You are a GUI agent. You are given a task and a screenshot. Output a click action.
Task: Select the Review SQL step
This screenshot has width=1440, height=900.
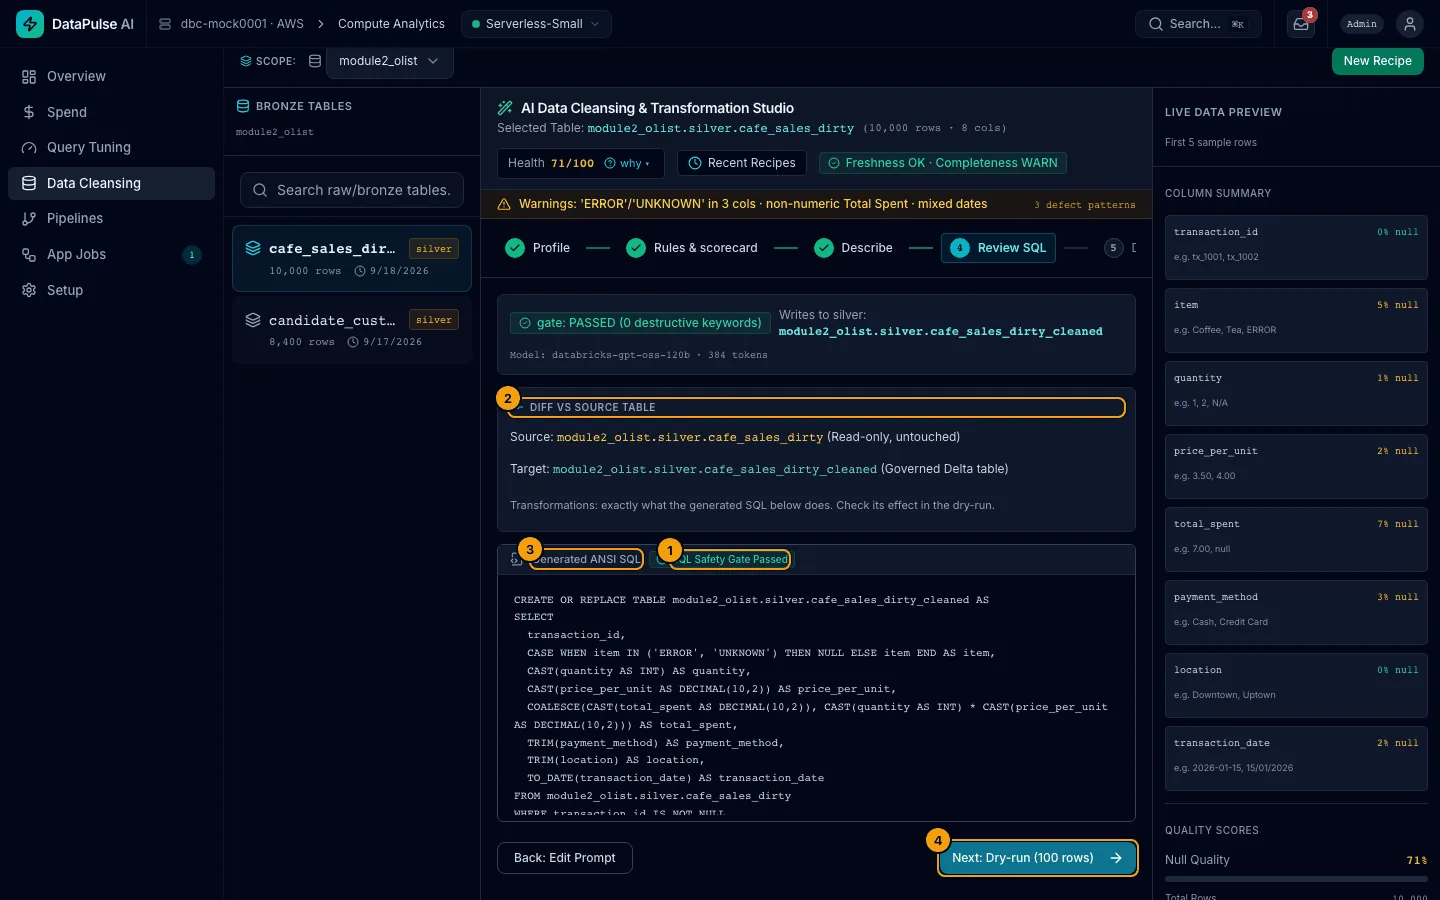point(998,248)
